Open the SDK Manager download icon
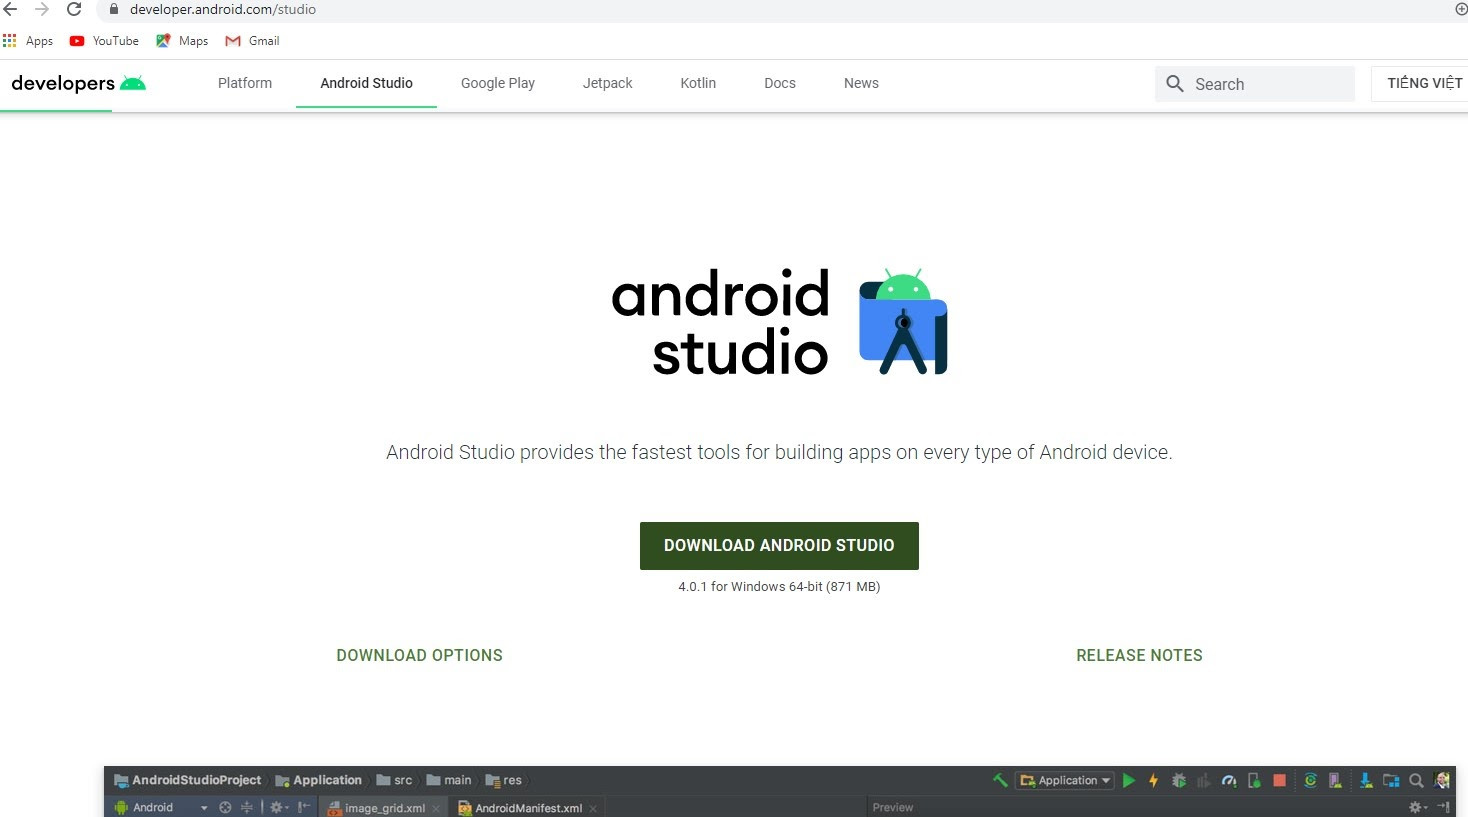This screenshot has width=1468, height=817. pyautogui.click(x=1366, y=780)
